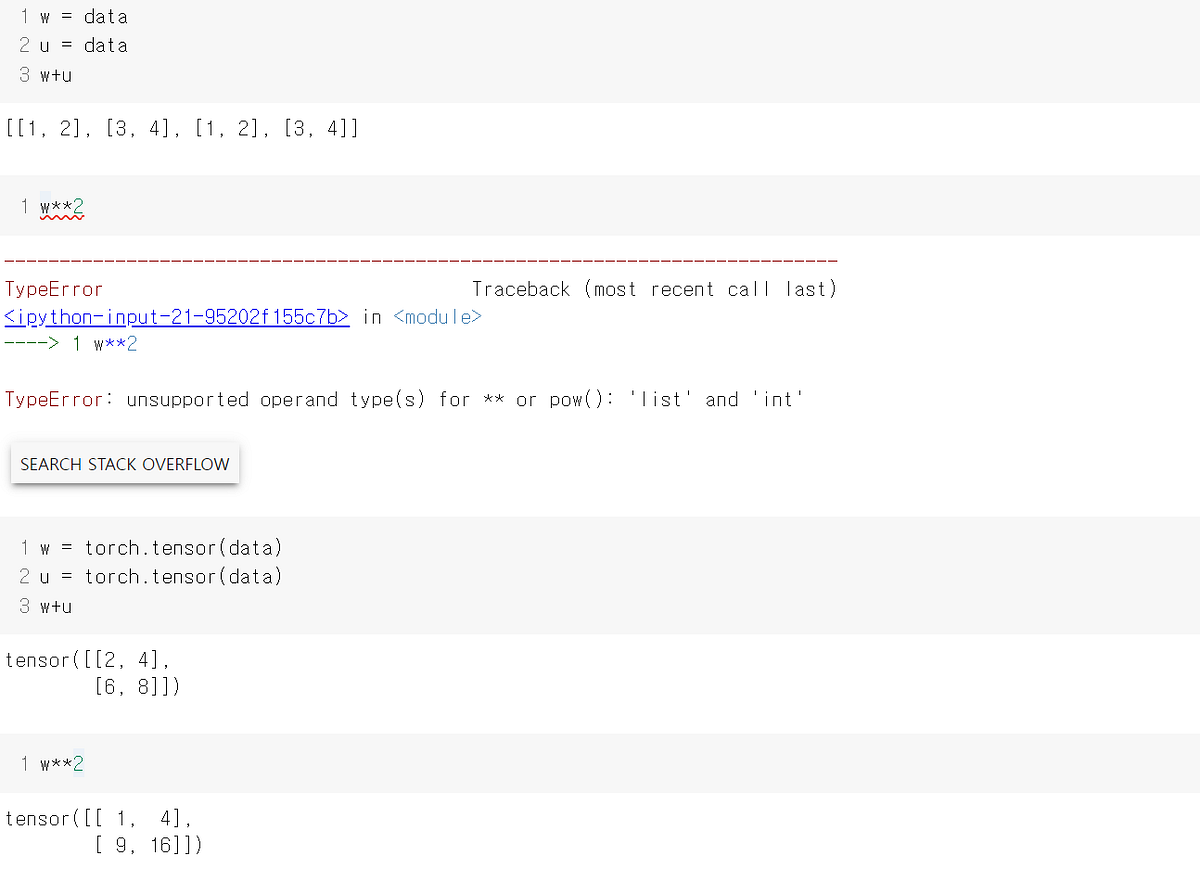The height and width of the screenshot is (869, 1200).
Task: Click the 'u = torch.tensor(data)' code line
Action: click(x=161, y=576)
